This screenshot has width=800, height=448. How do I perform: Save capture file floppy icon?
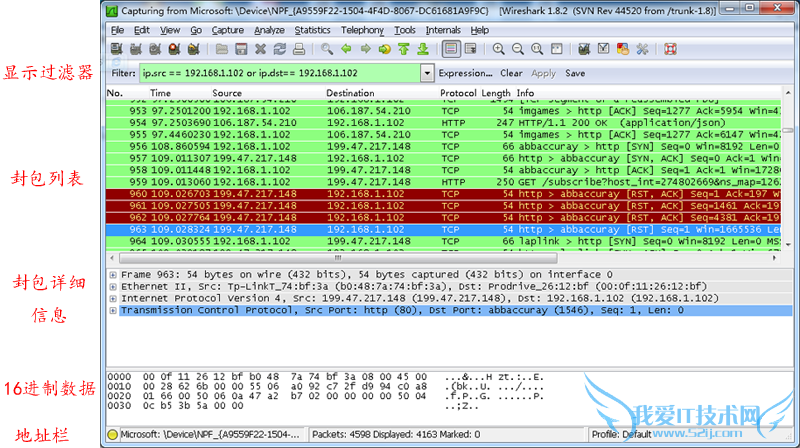[x=241, y=49]
